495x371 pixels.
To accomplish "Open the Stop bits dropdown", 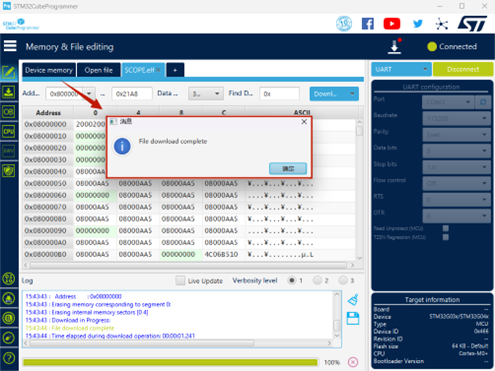I will tap(456, 167).
